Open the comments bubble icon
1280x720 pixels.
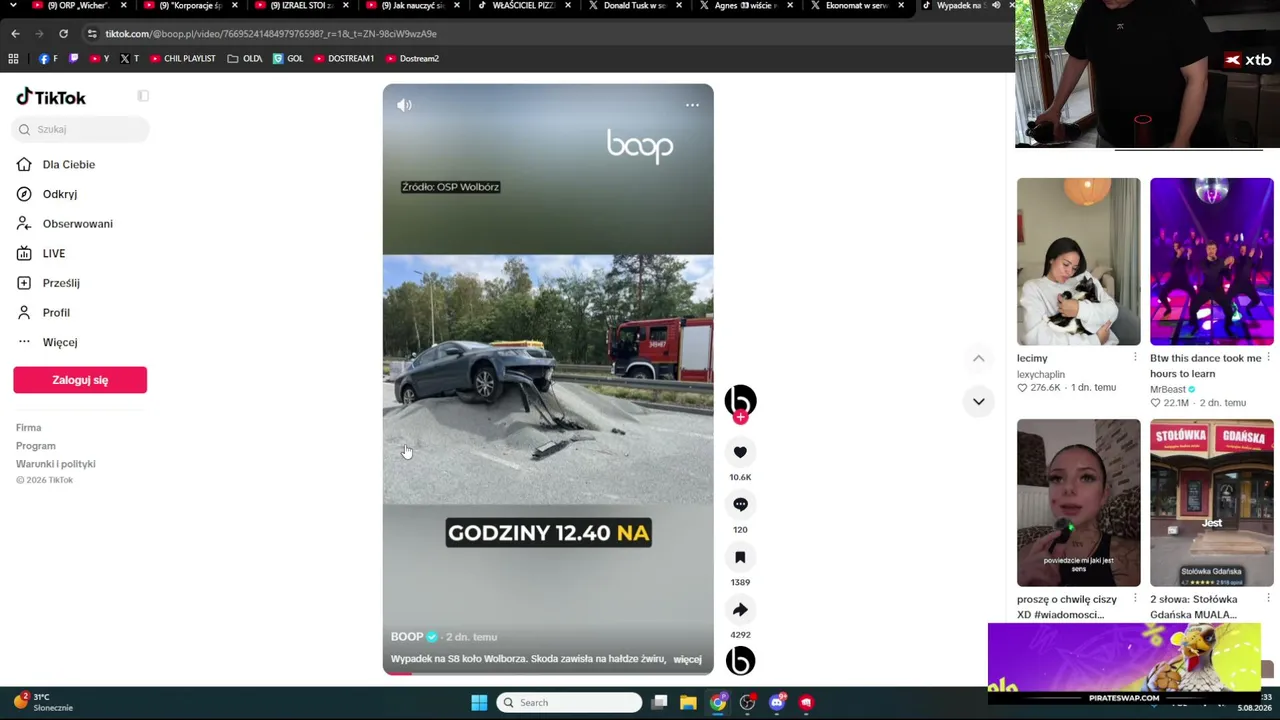coord(740,505)
